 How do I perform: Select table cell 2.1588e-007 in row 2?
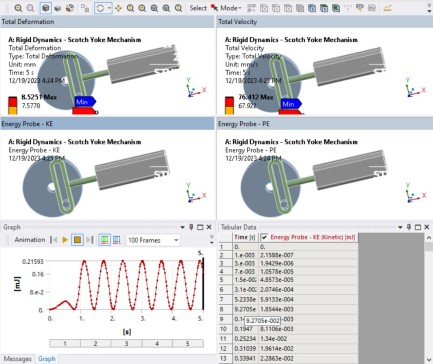tap(308, 255)
